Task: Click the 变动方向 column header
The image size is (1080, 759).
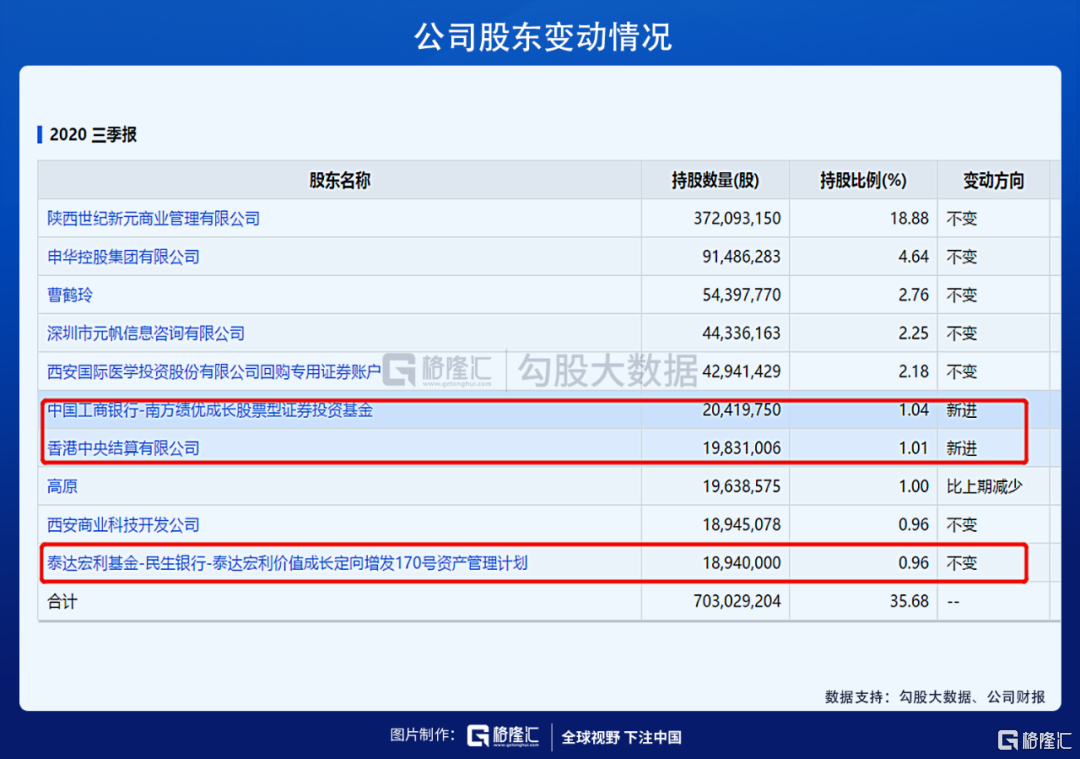Action: 993,180
